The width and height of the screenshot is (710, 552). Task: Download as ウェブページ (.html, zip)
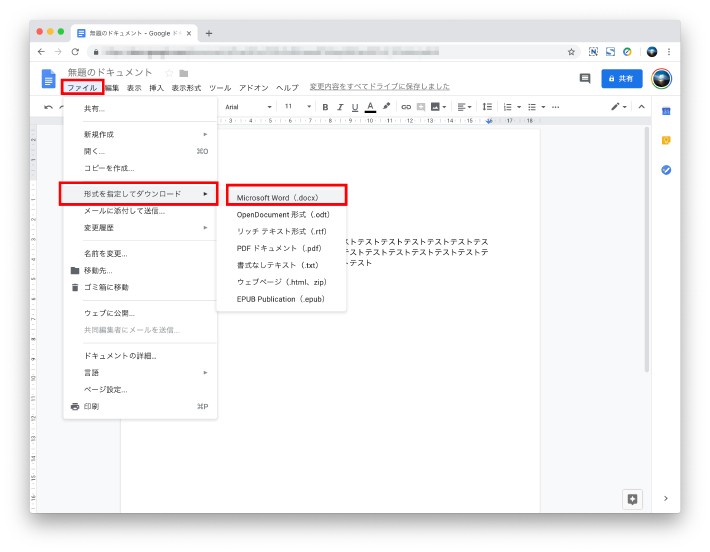point(282,282)
